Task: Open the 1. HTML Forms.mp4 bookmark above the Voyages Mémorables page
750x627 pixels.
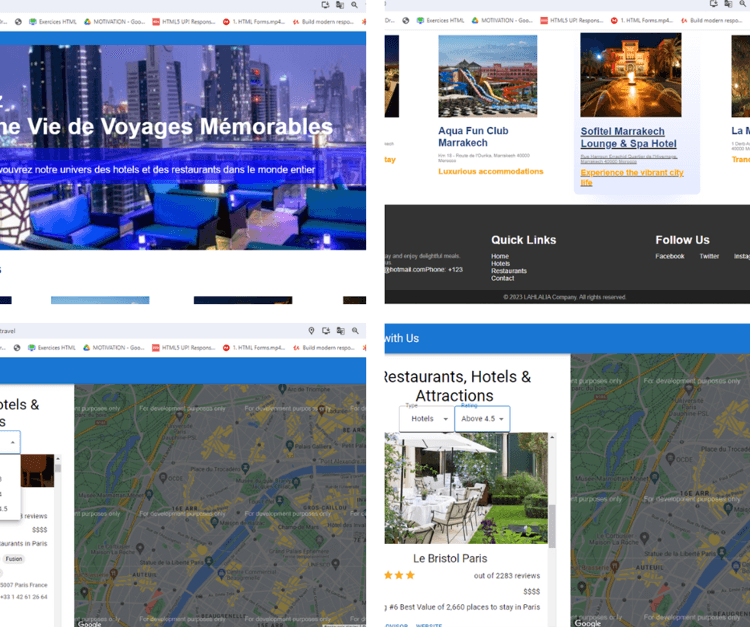Action: 254,22
